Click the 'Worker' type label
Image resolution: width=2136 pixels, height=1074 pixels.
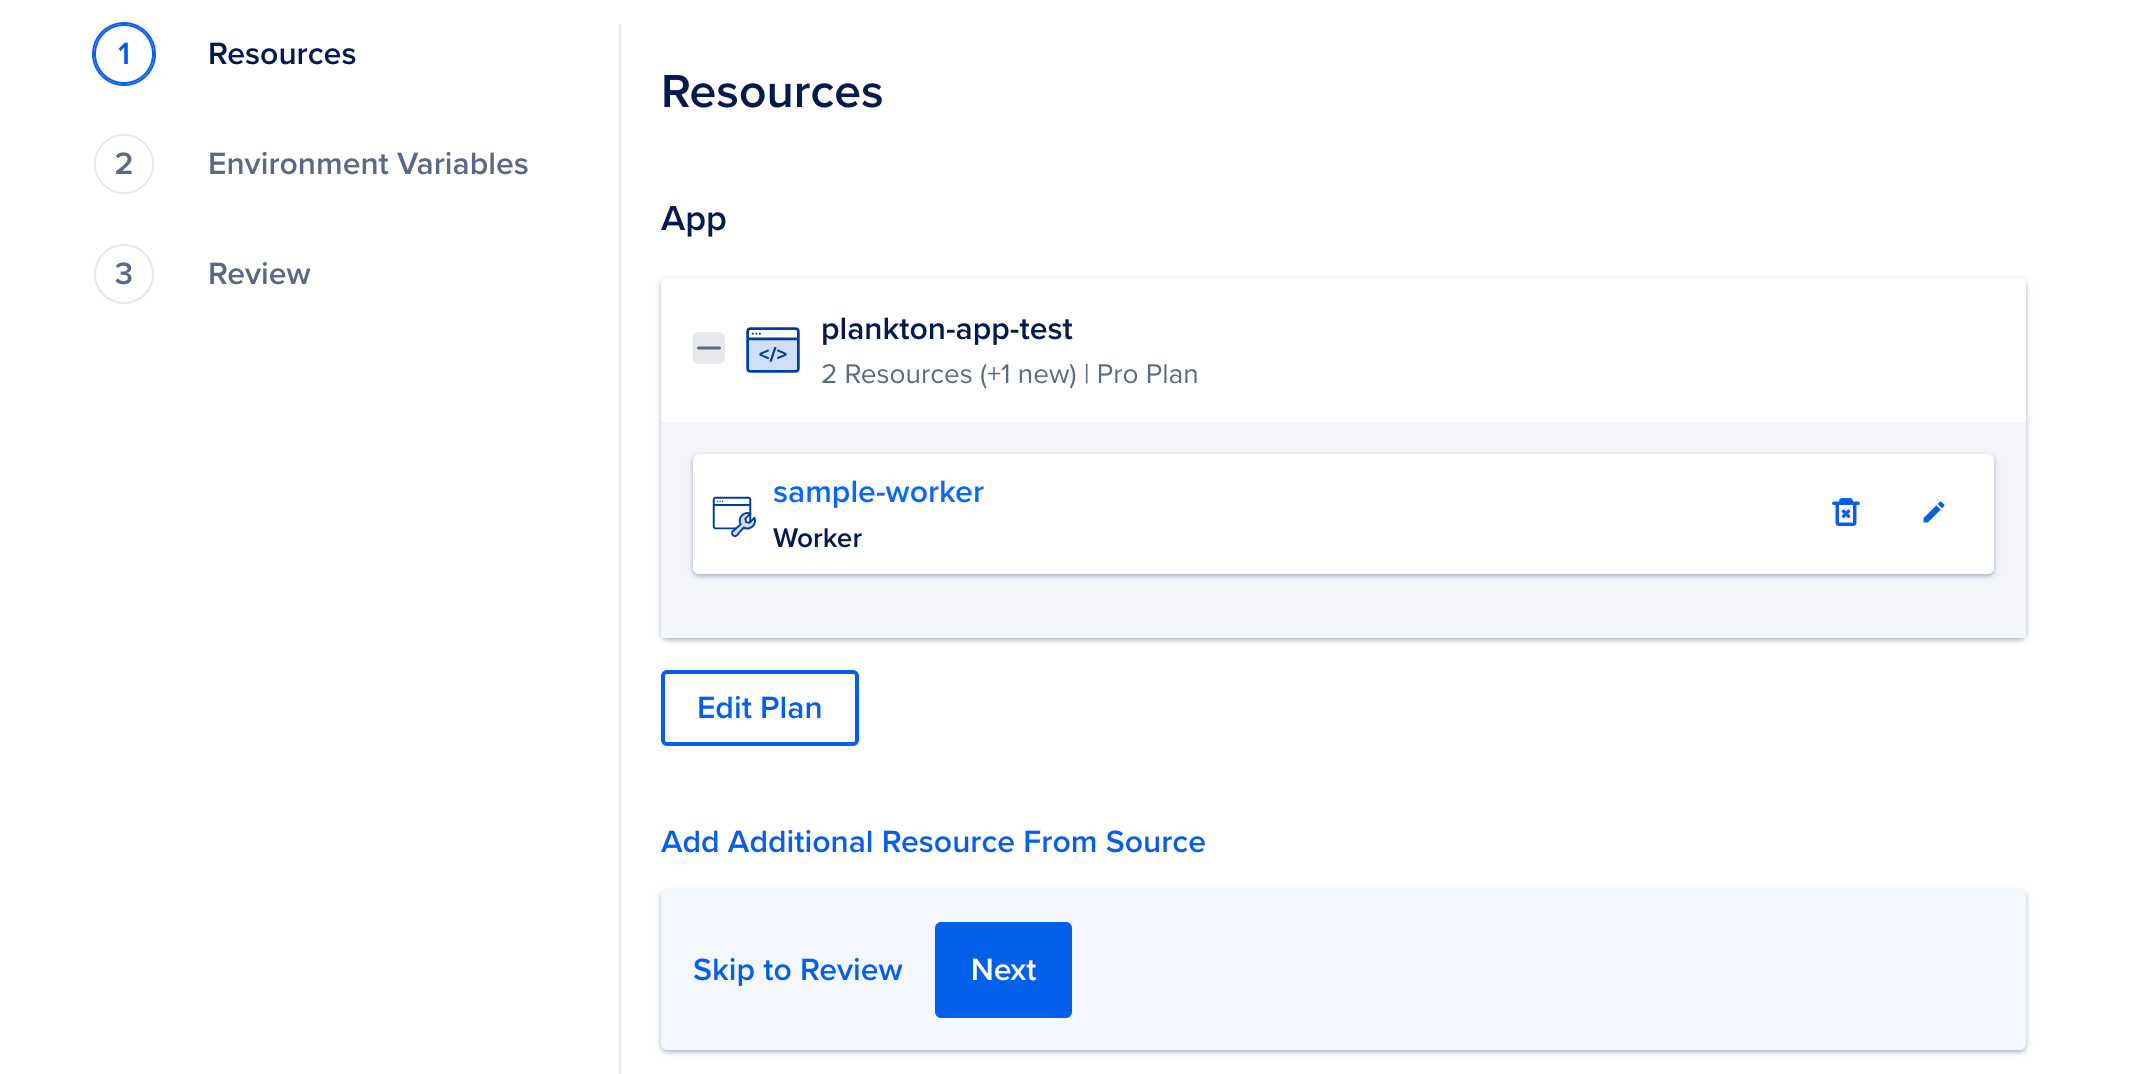coord(817,538)
